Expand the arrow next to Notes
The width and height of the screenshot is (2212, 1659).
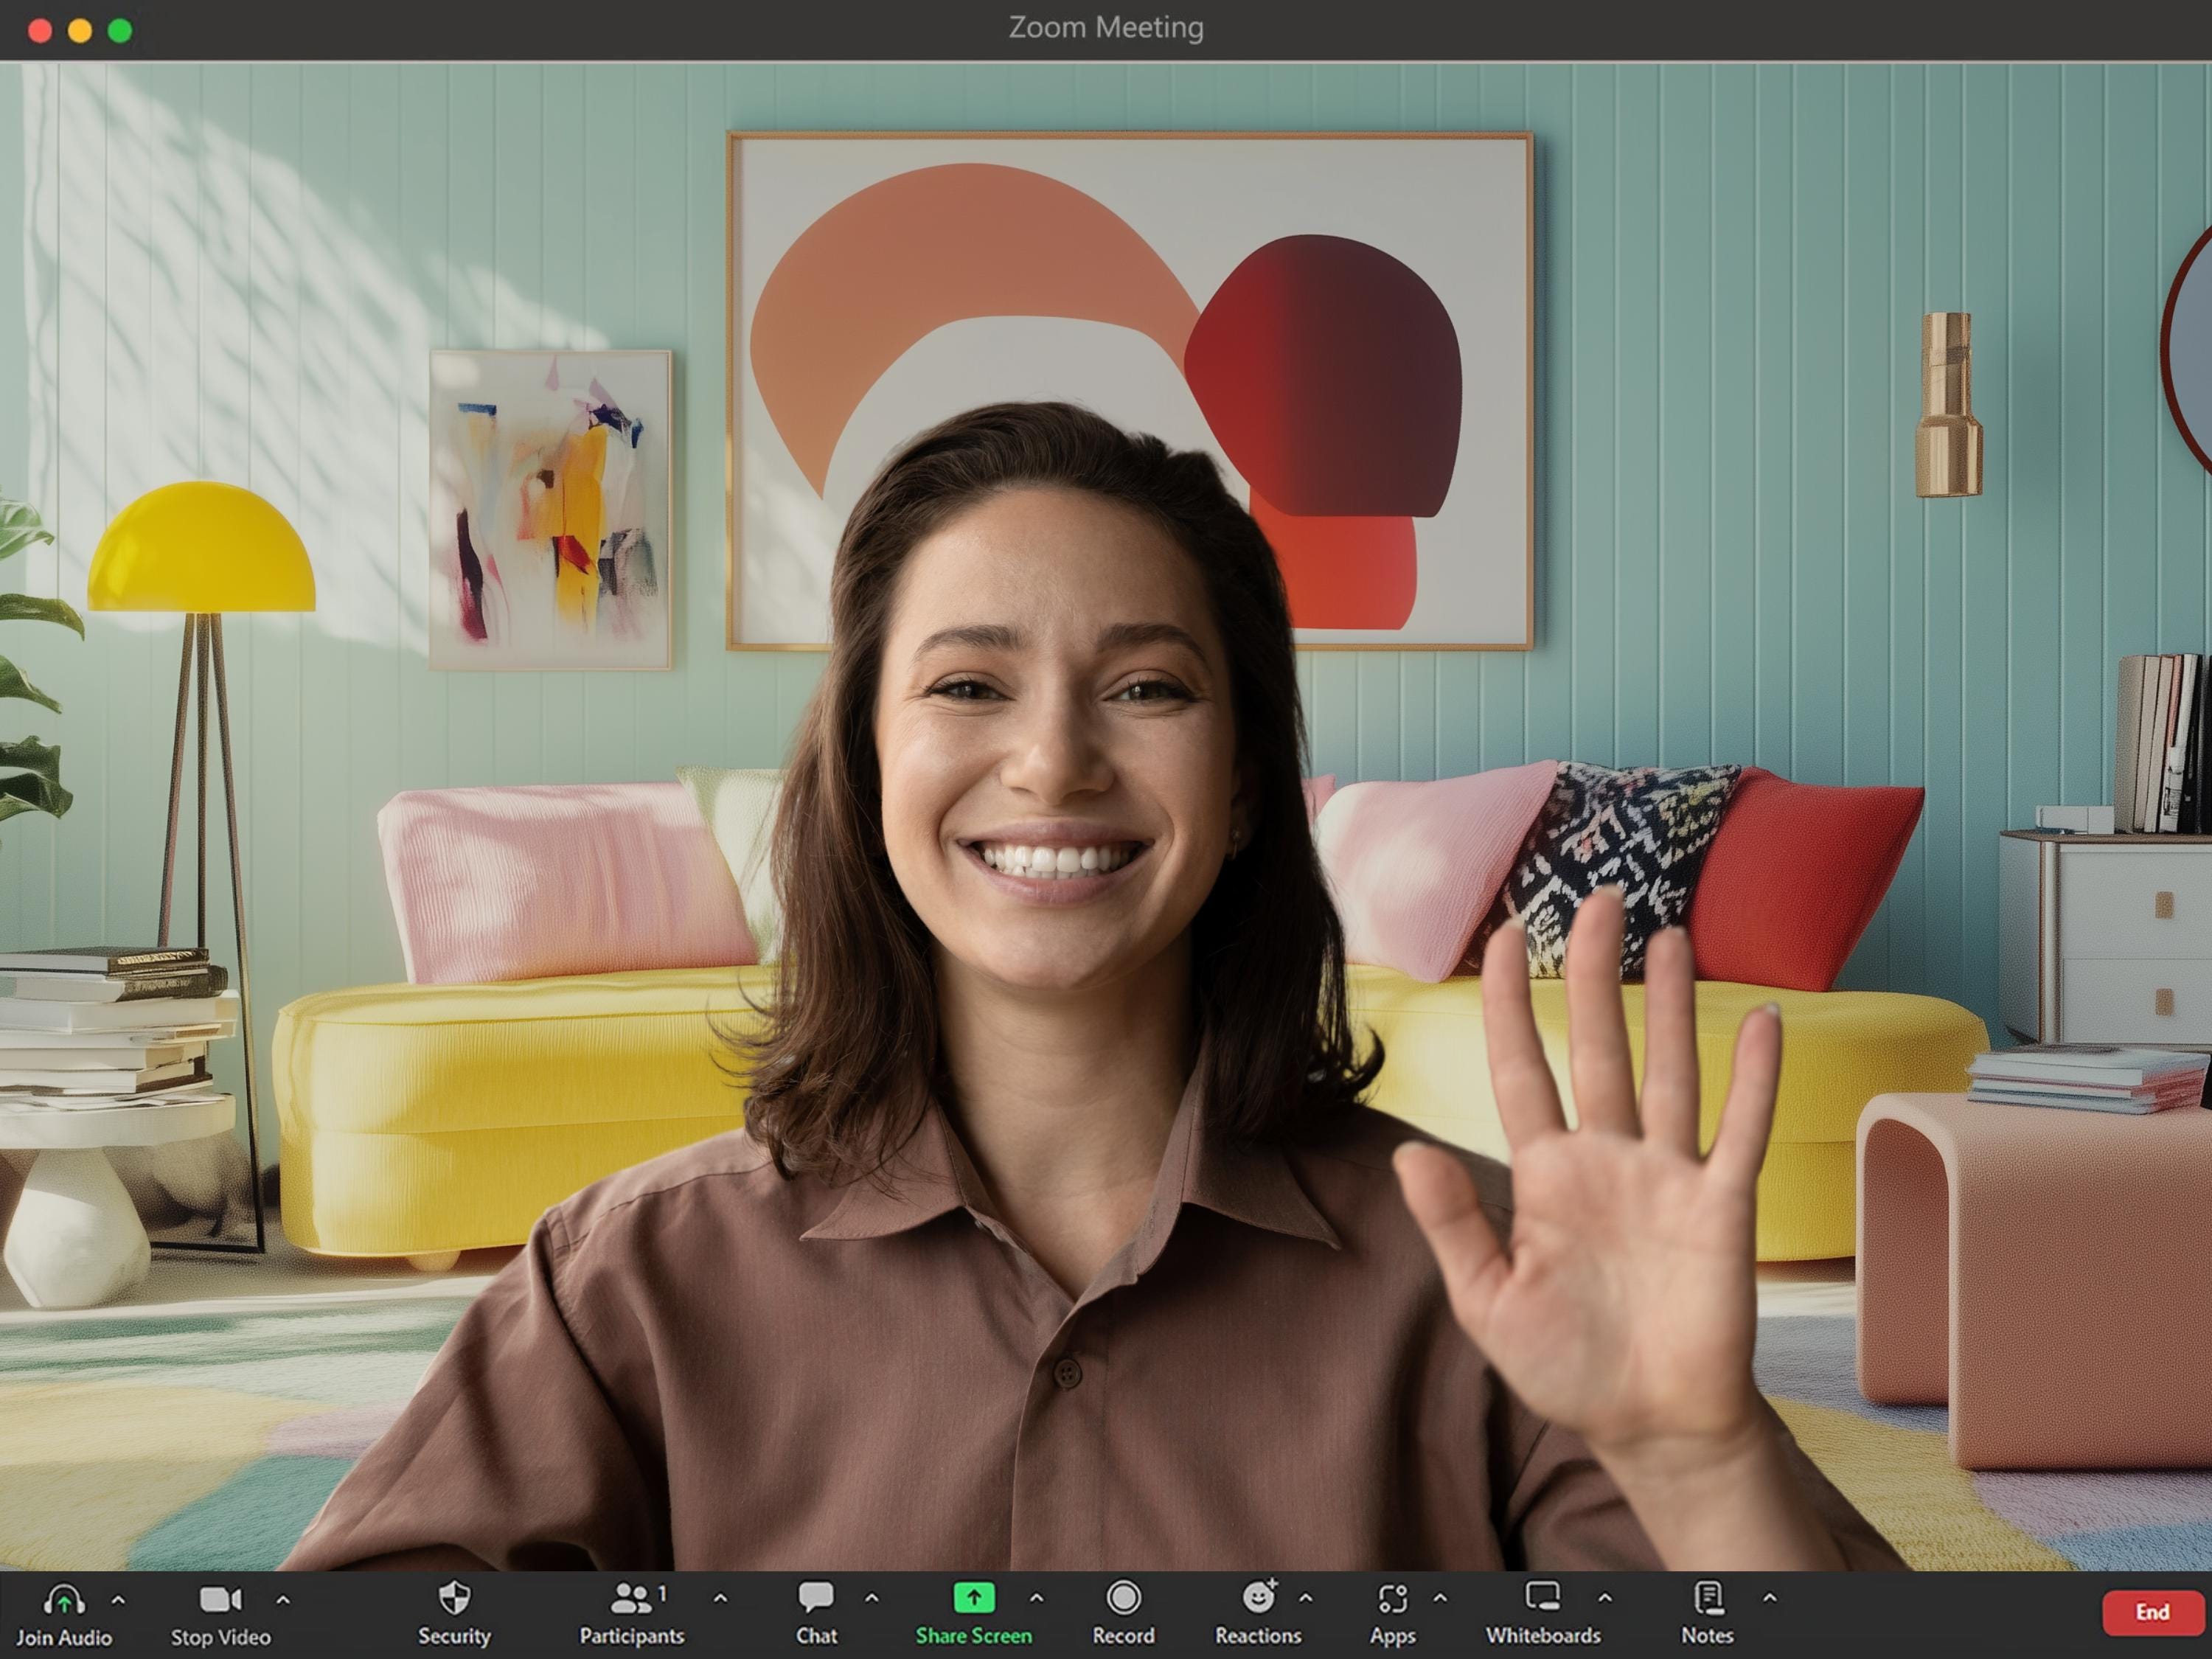(x=1769, y=1598)
